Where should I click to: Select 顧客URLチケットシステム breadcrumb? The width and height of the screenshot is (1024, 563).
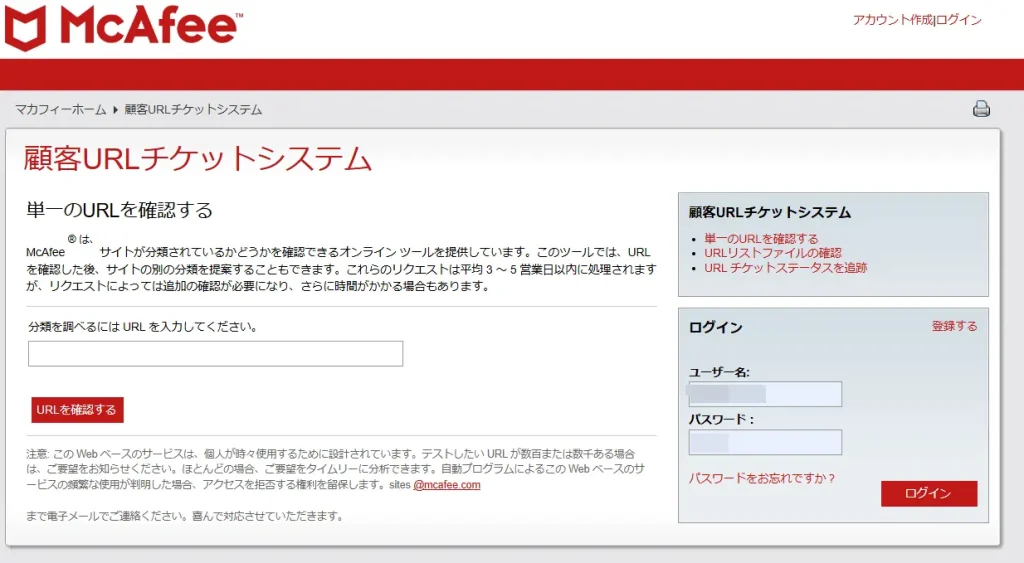pyautogui.click(x=193, y=110)
